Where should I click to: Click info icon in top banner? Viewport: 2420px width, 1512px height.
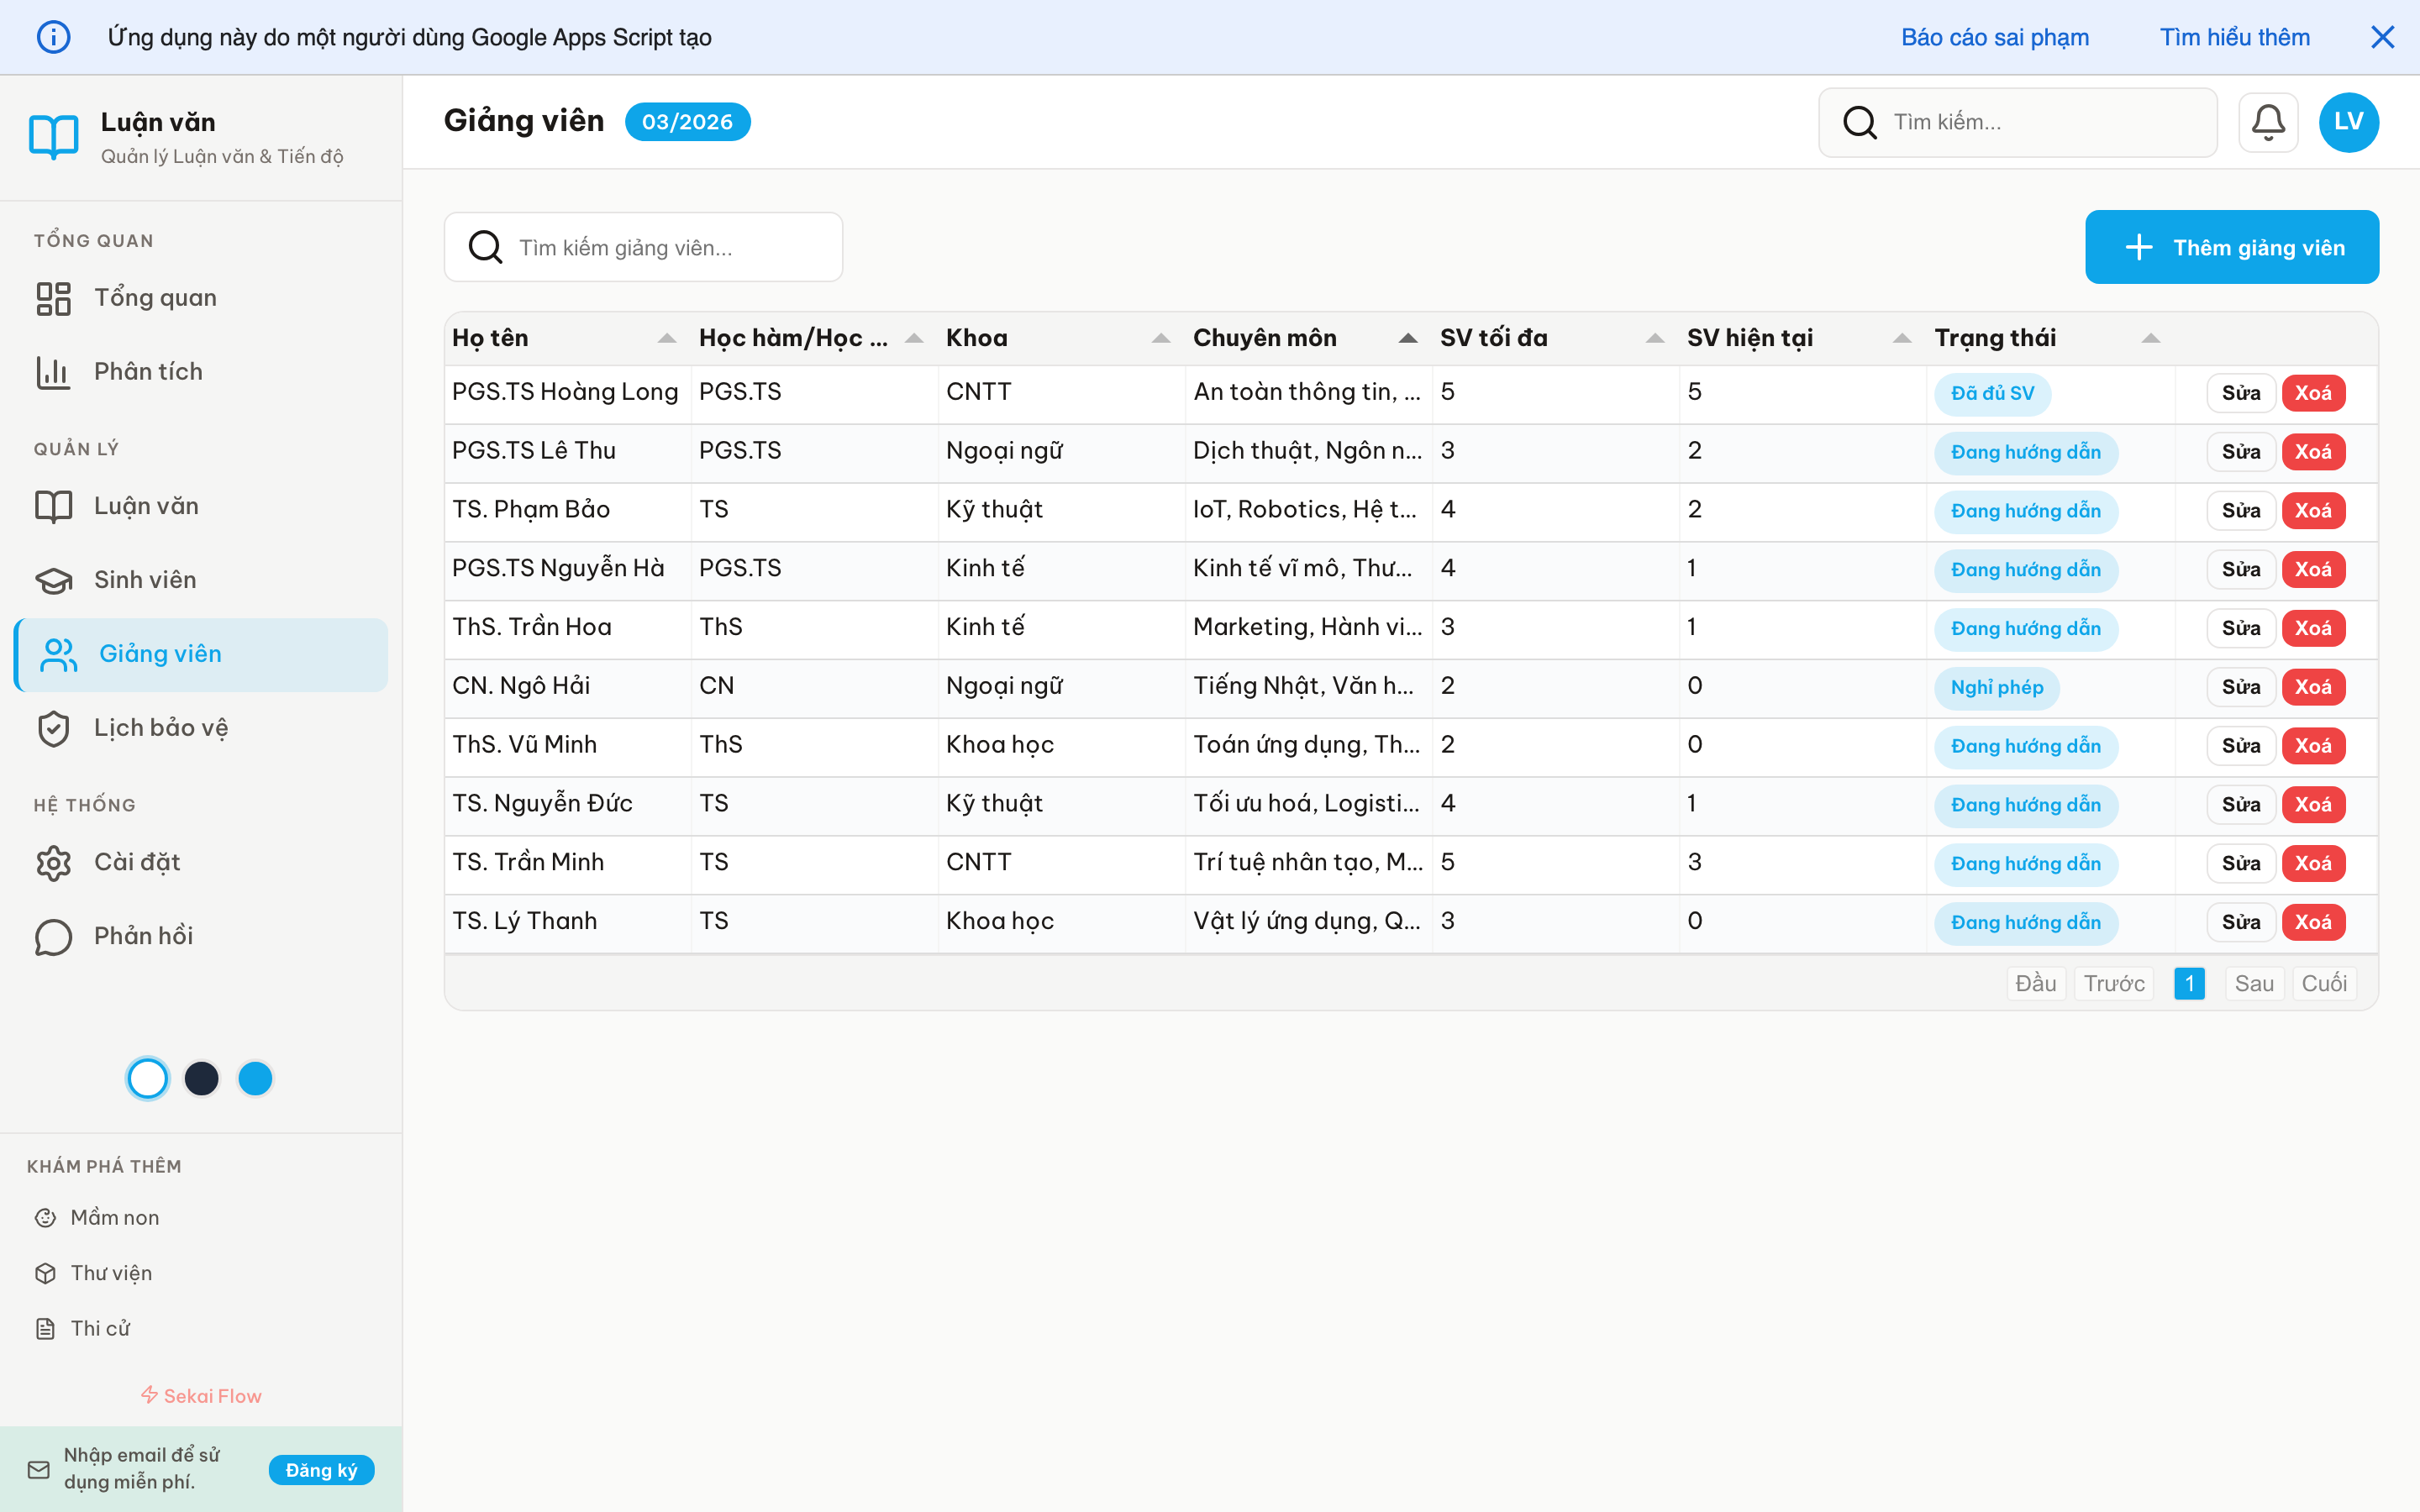click(54, 37)
